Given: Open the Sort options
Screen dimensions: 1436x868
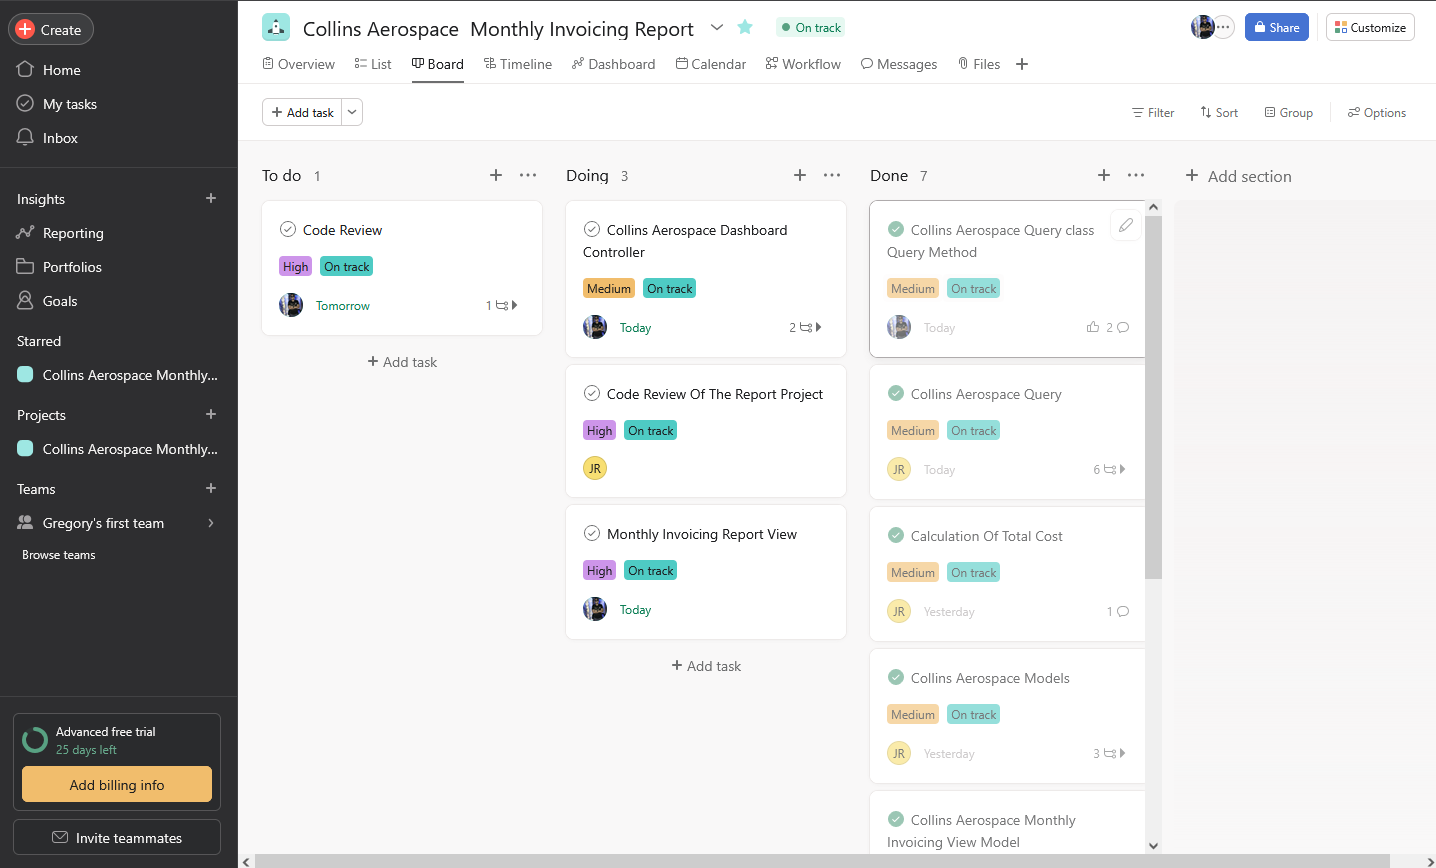Looking at the screenshot, I should pyautogui.click(x=1219, y=113).
